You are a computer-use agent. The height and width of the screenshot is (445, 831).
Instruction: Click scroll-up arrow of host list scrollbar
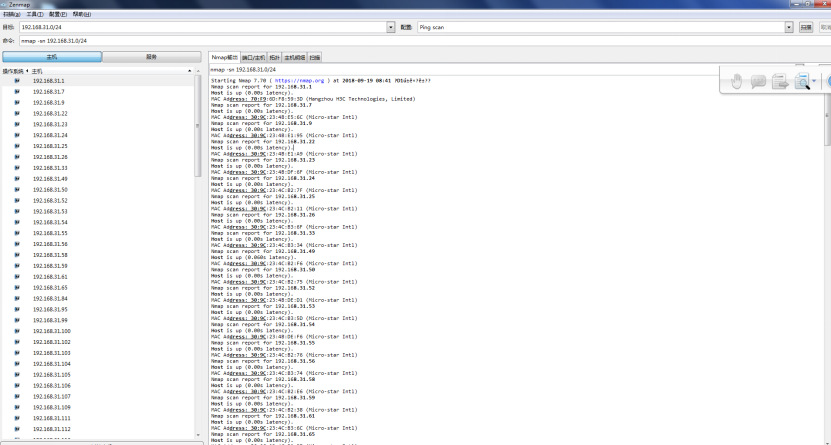point(198,71)
